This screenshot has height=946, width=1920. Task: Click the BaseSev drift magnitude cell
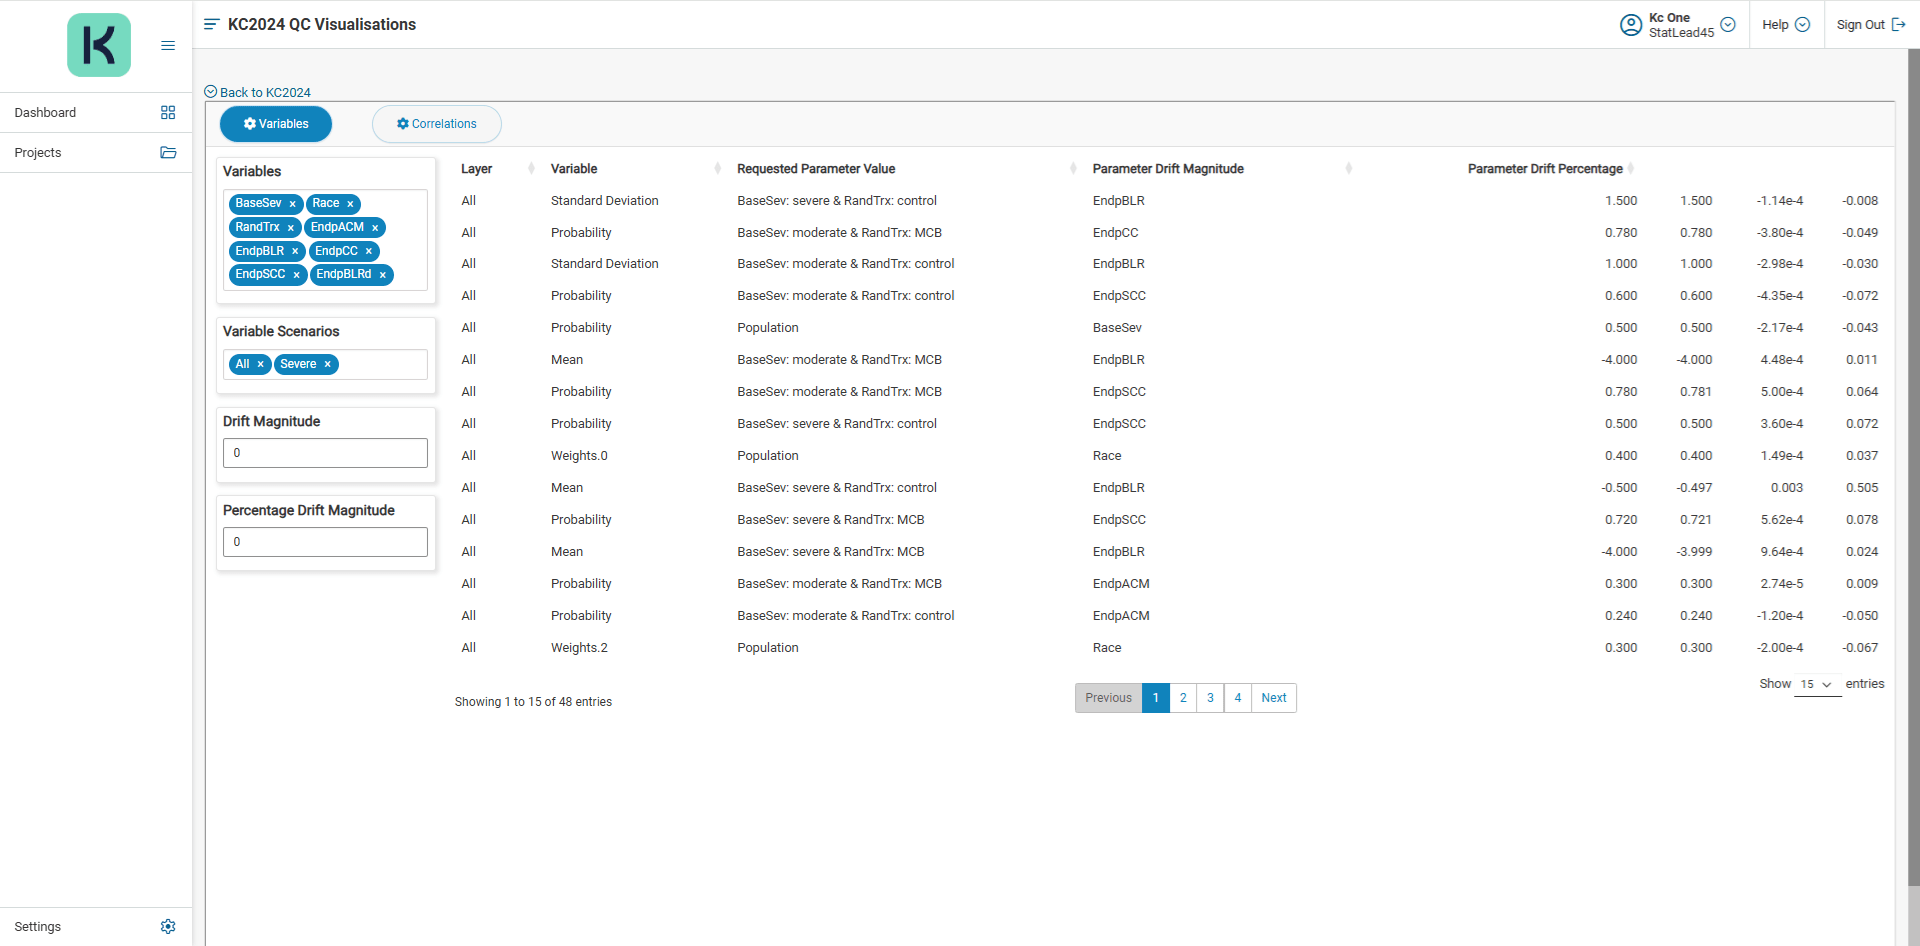(x=1117, y=328)
